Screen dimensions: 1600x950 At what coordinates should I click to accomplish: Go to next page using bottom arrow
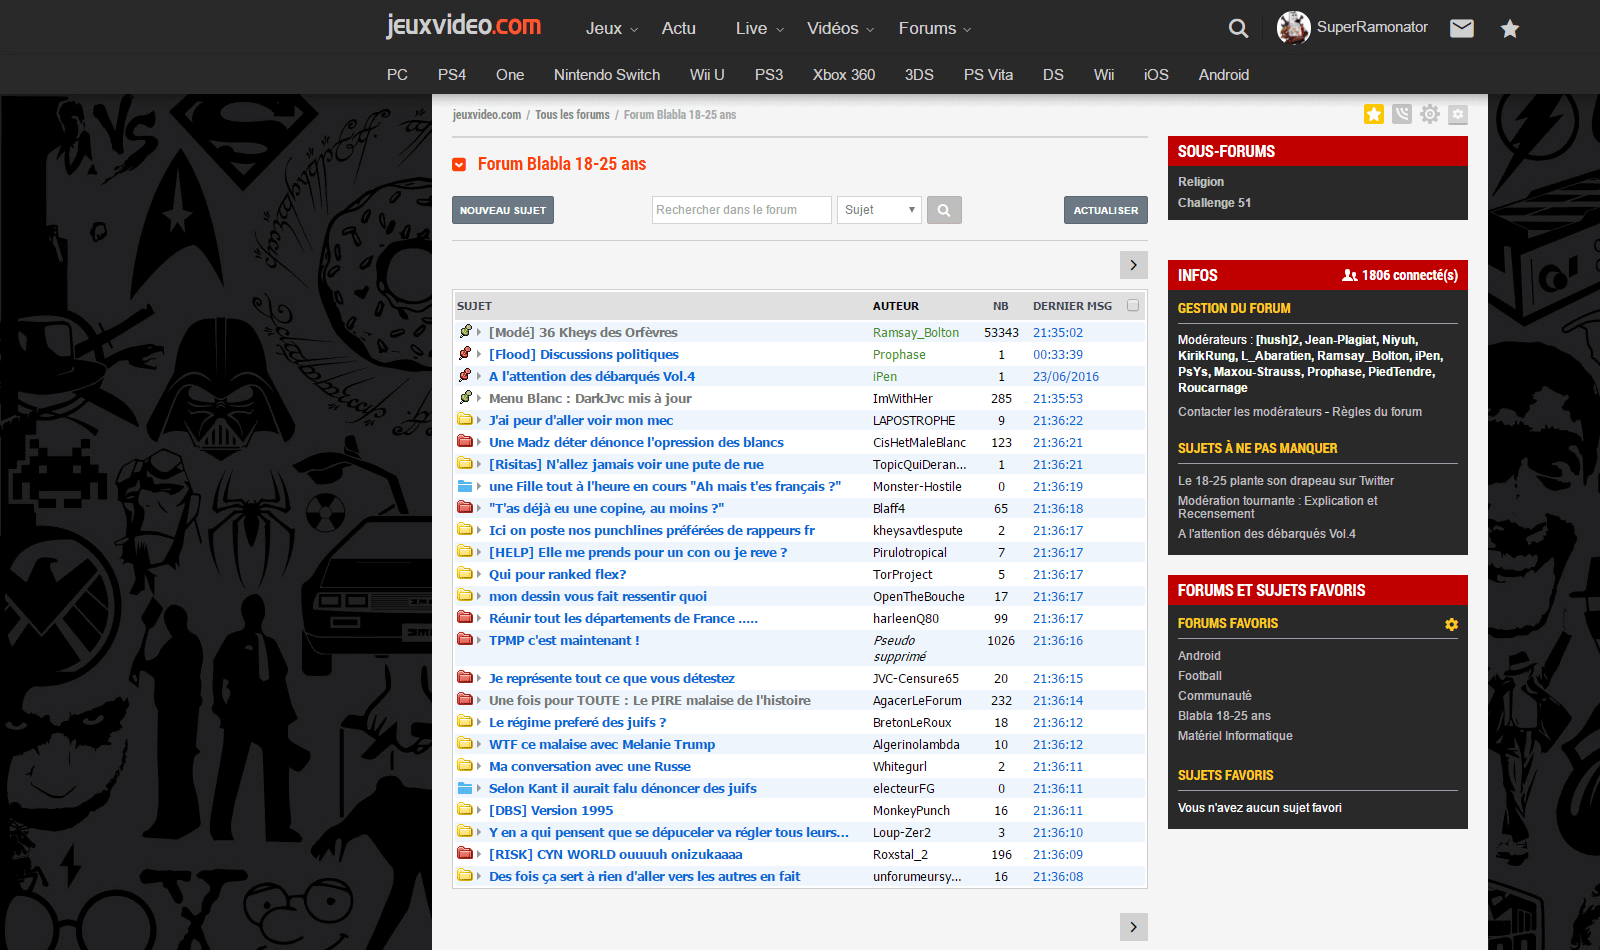point(1133,927)
